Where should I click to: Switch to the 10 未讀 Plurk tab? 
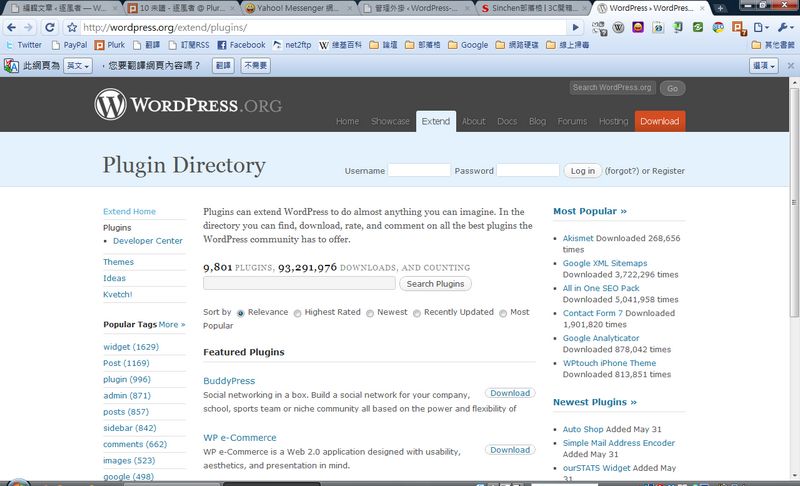pyautogui.click(x=180, y=8)
